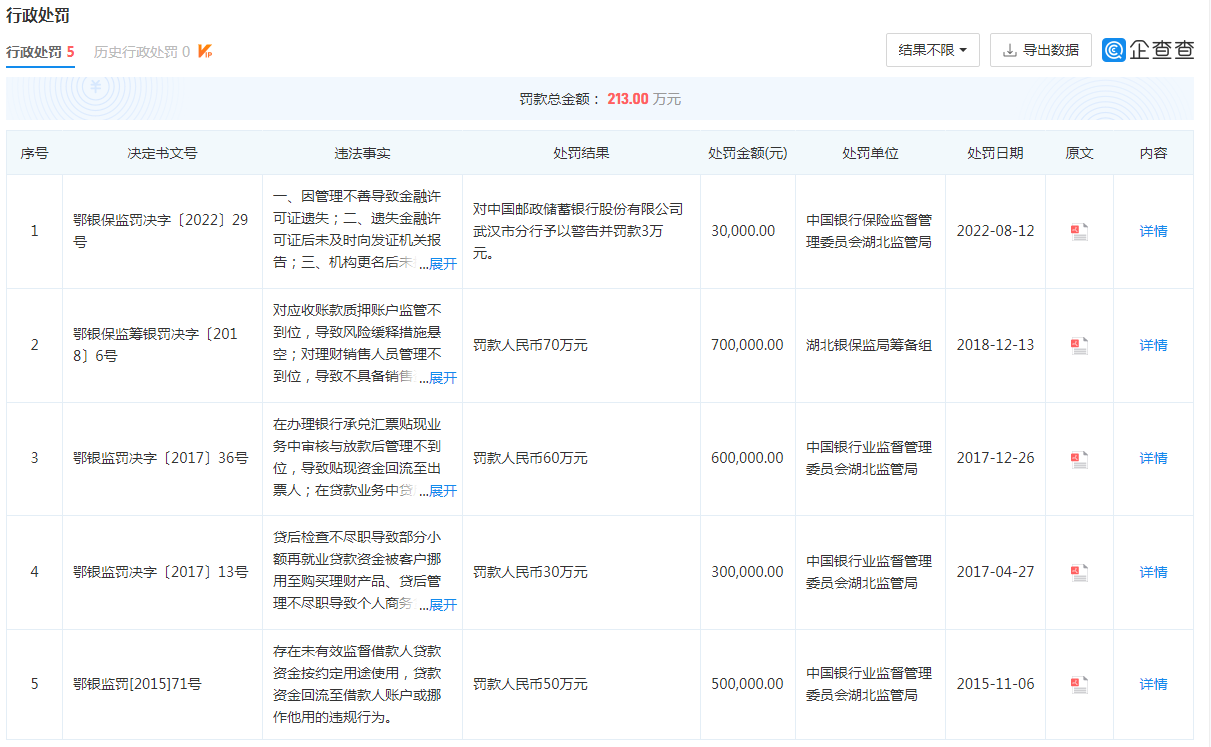Image resolution: width=1211 pixels, height=747 pixels.
Task: Click result text 罚款人民币30万元
Action: pos(530,573)
